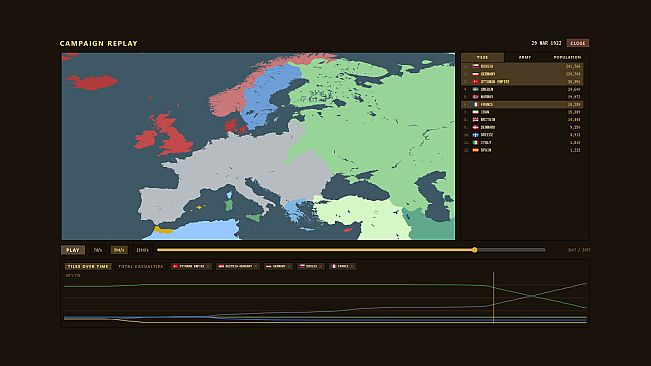Jump to the unplayed end of the replay timeline
The height and width of the screenshot is (366, 651).
(x=544, y=250)
